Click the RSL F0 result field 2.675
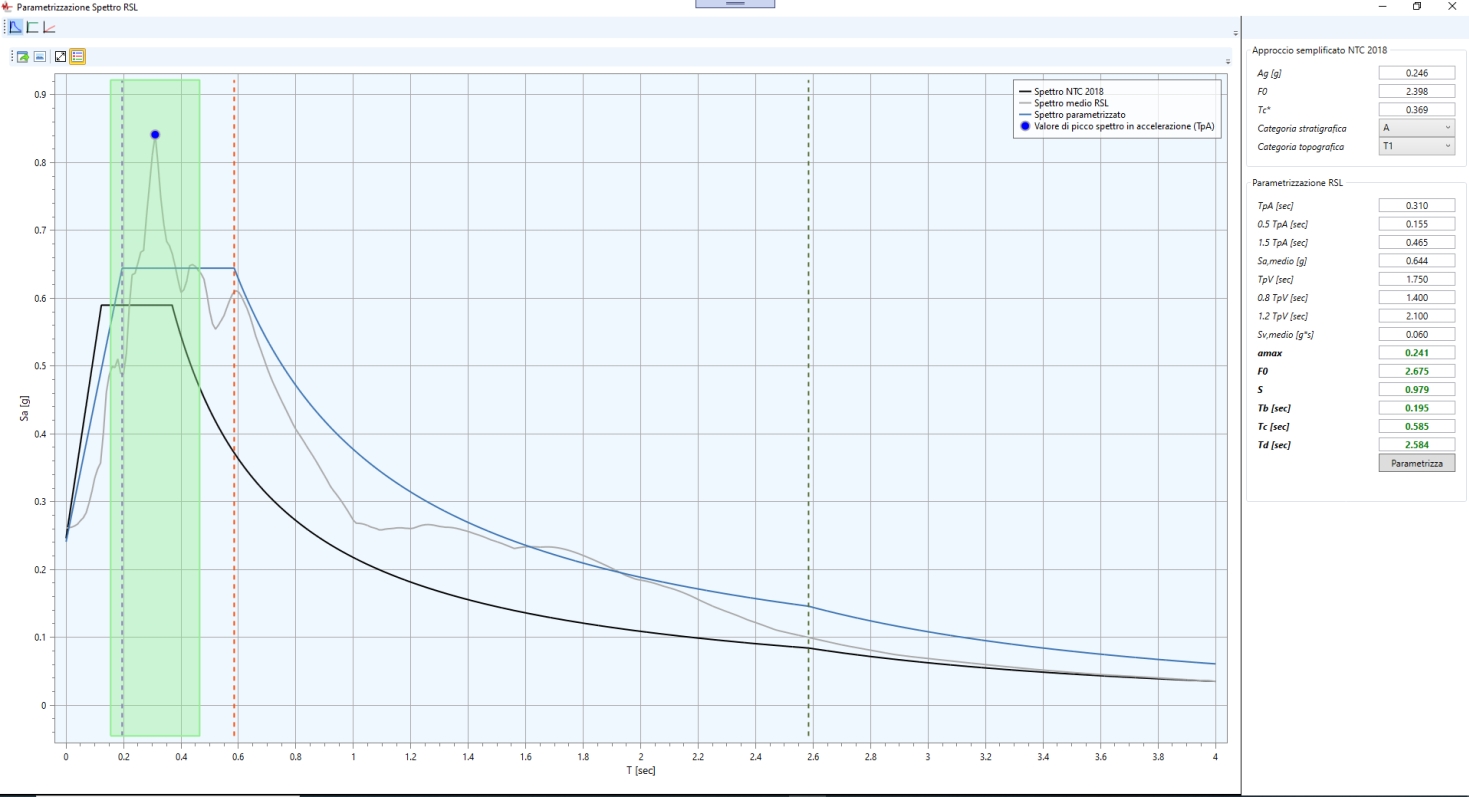This screenshot has height=797, width=1469. [1417, 371]
